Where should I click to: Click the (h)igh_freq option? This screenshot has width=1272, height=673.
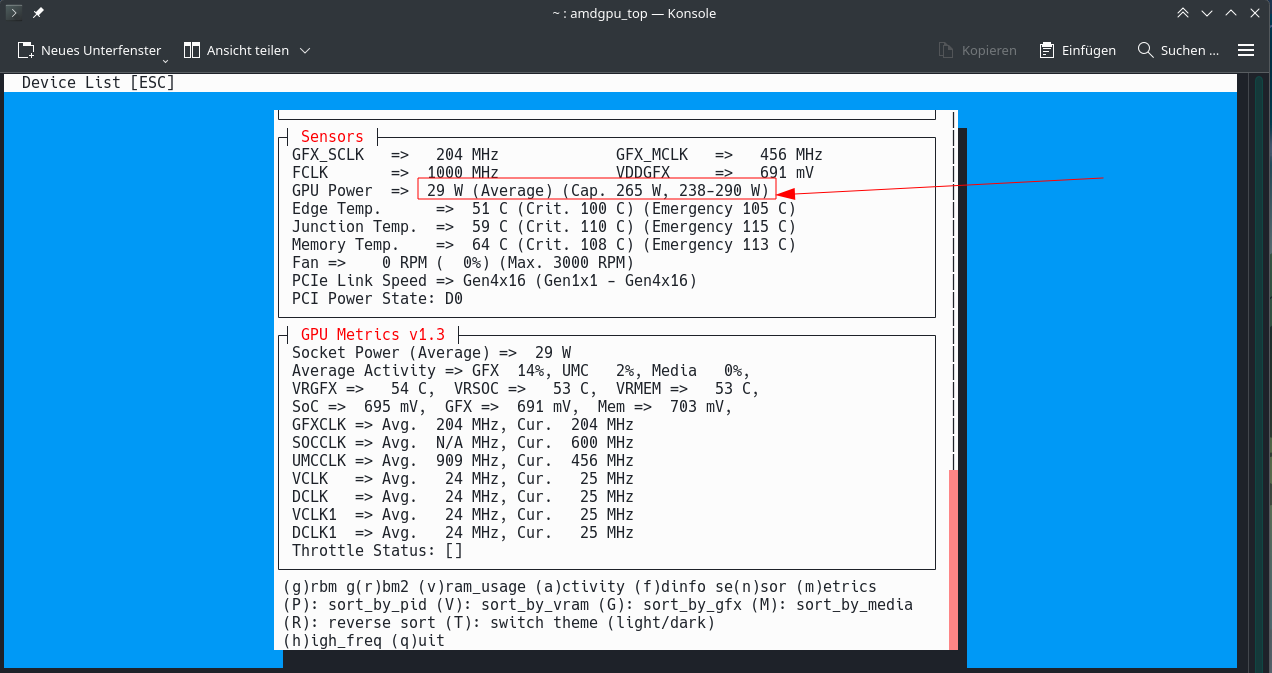click(332, 641)
